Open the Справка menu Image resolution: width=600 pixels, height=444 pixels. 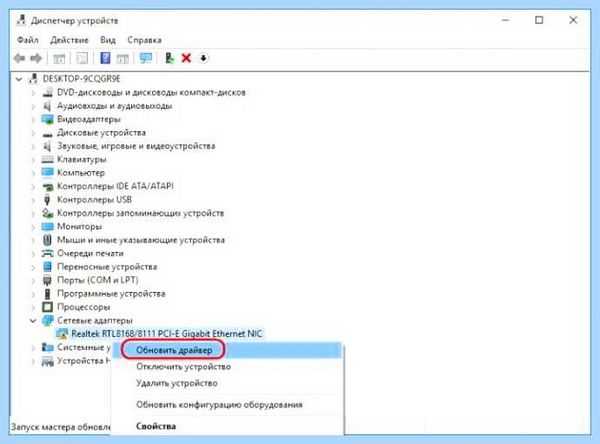pos(144,40)
